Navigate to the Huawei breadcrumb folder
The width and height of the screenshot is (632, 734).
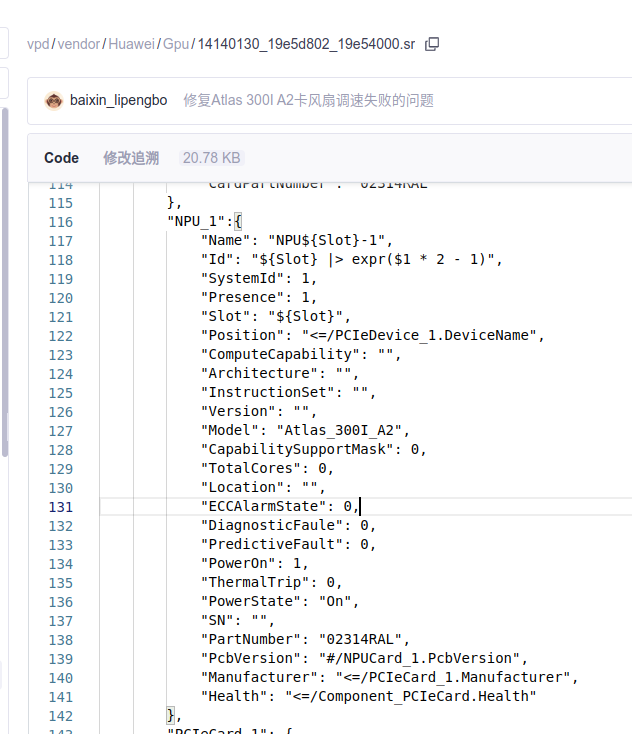(131, 44)
